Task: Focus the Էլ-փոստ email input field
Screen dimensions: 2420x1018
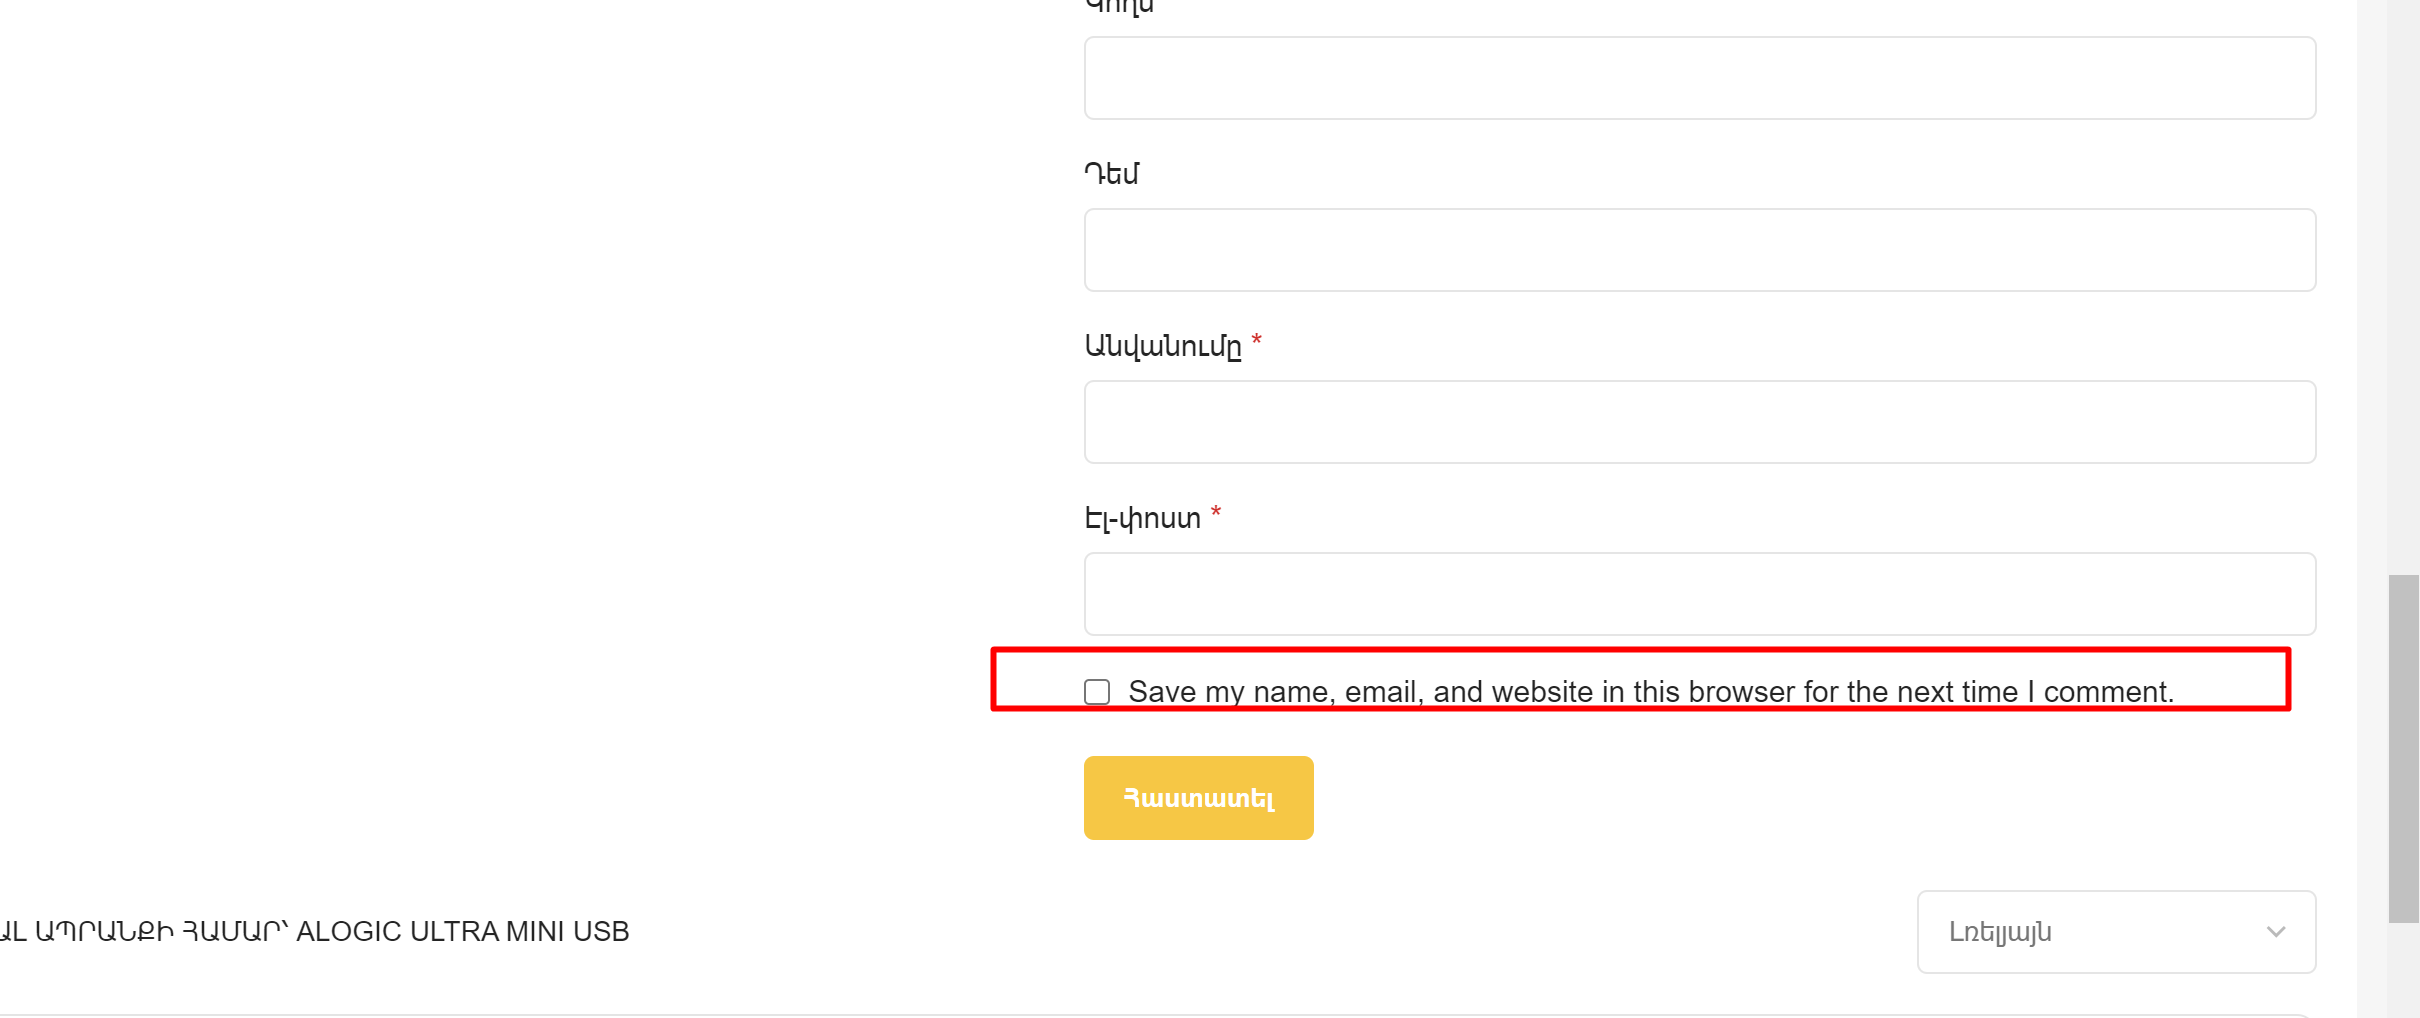Action: (1700, 594)
